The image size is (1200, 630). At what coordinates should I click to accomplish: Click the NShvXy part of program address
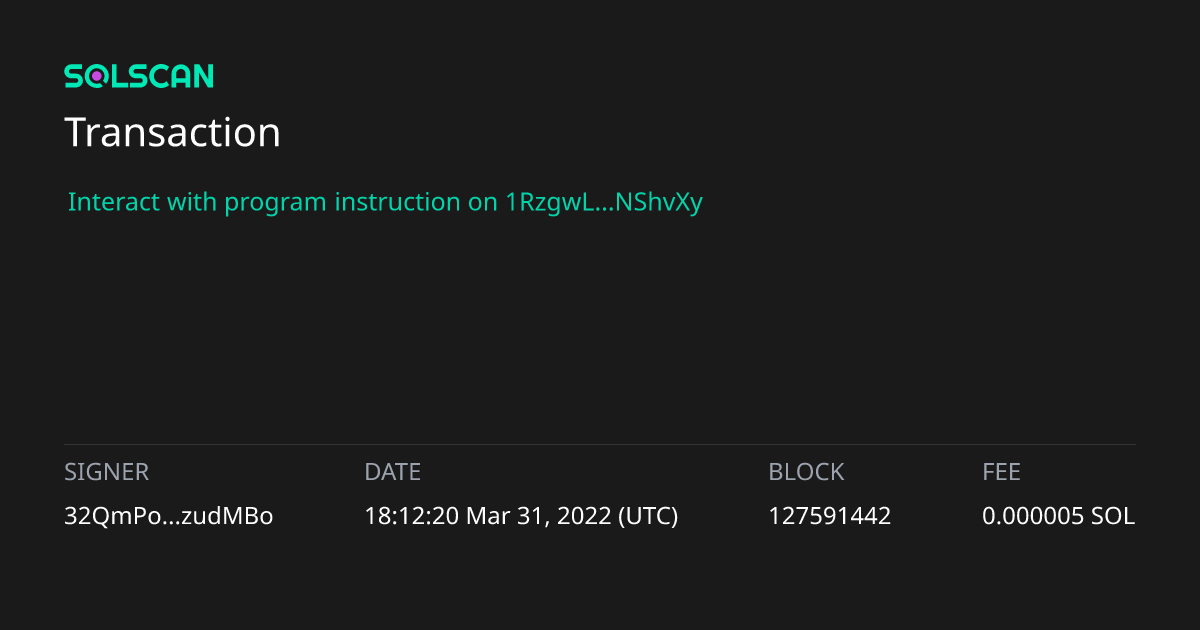point(660,202)
